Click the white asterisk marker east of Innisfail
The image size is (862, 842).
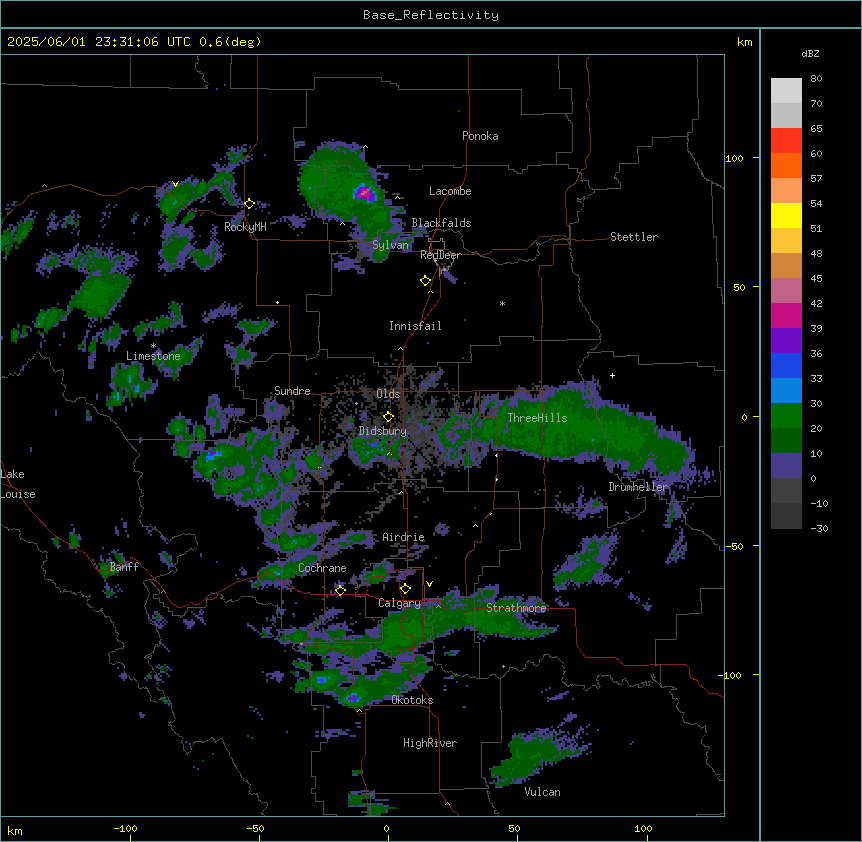click(x=502, y=303)
